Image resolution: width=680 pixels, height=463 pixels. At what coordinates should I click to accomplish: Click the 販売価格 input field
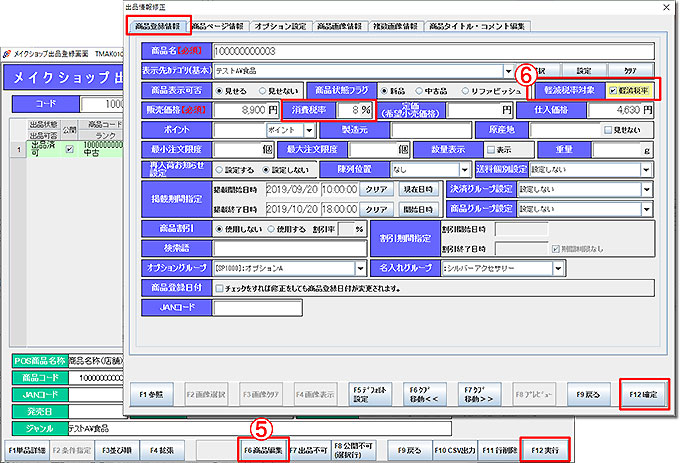[x=239, y=110]
